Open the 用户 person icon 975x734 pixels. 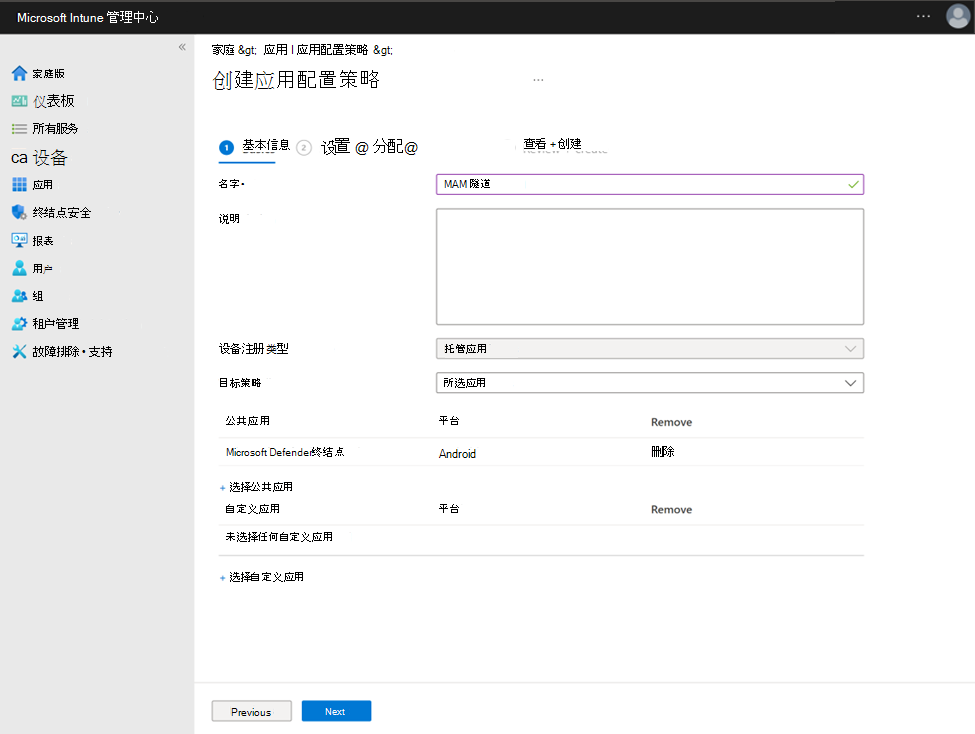point(19,268)
